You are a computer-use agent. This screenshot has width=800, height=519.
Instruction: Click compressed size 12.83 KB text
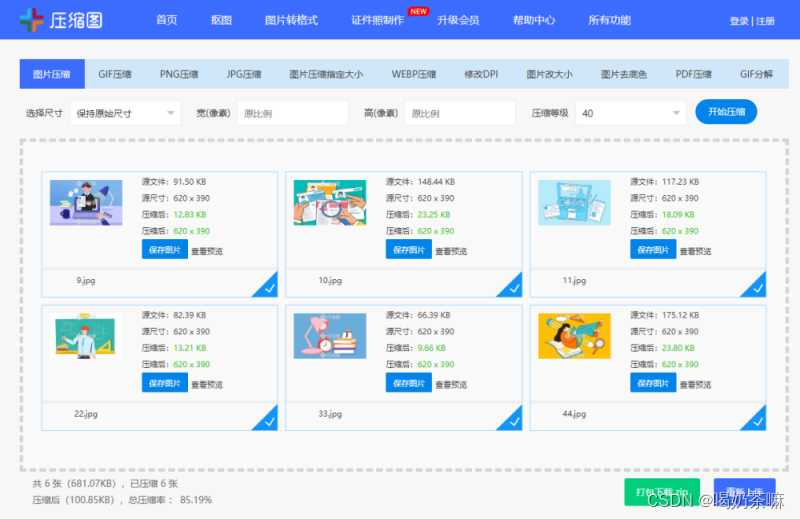pos(190,214)
